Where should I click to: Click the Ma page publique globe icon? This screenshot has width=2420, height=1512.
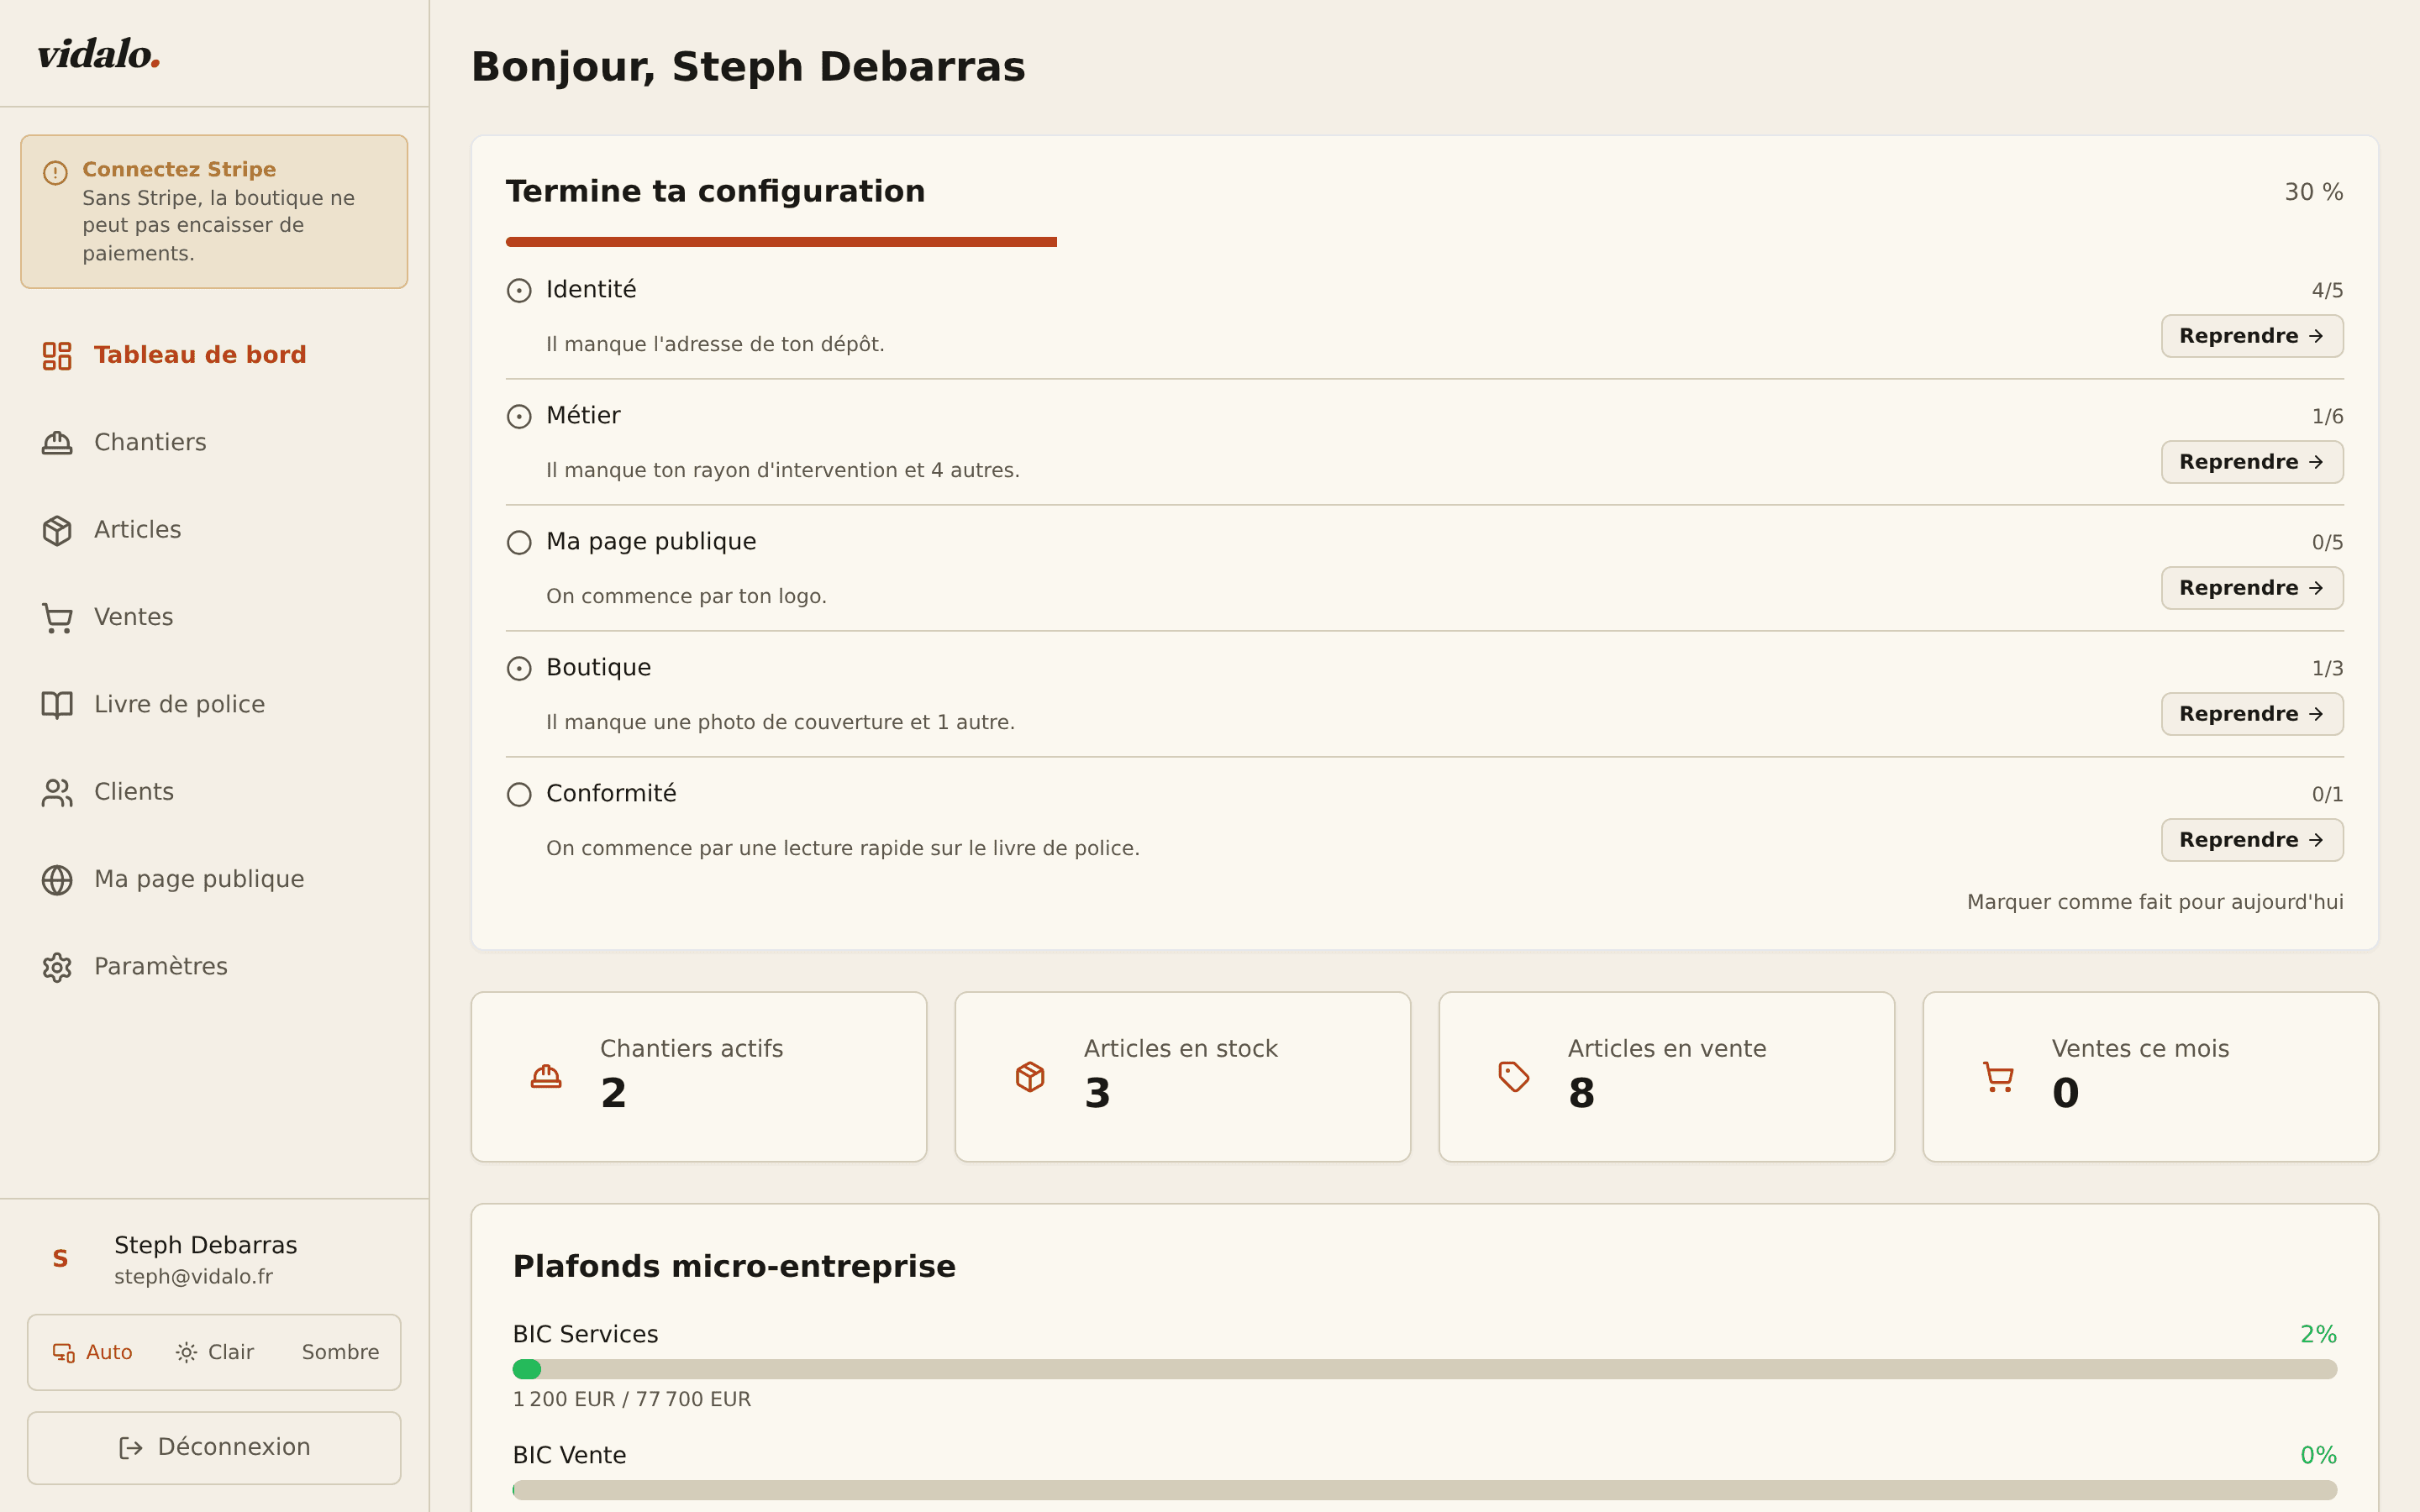57,879
